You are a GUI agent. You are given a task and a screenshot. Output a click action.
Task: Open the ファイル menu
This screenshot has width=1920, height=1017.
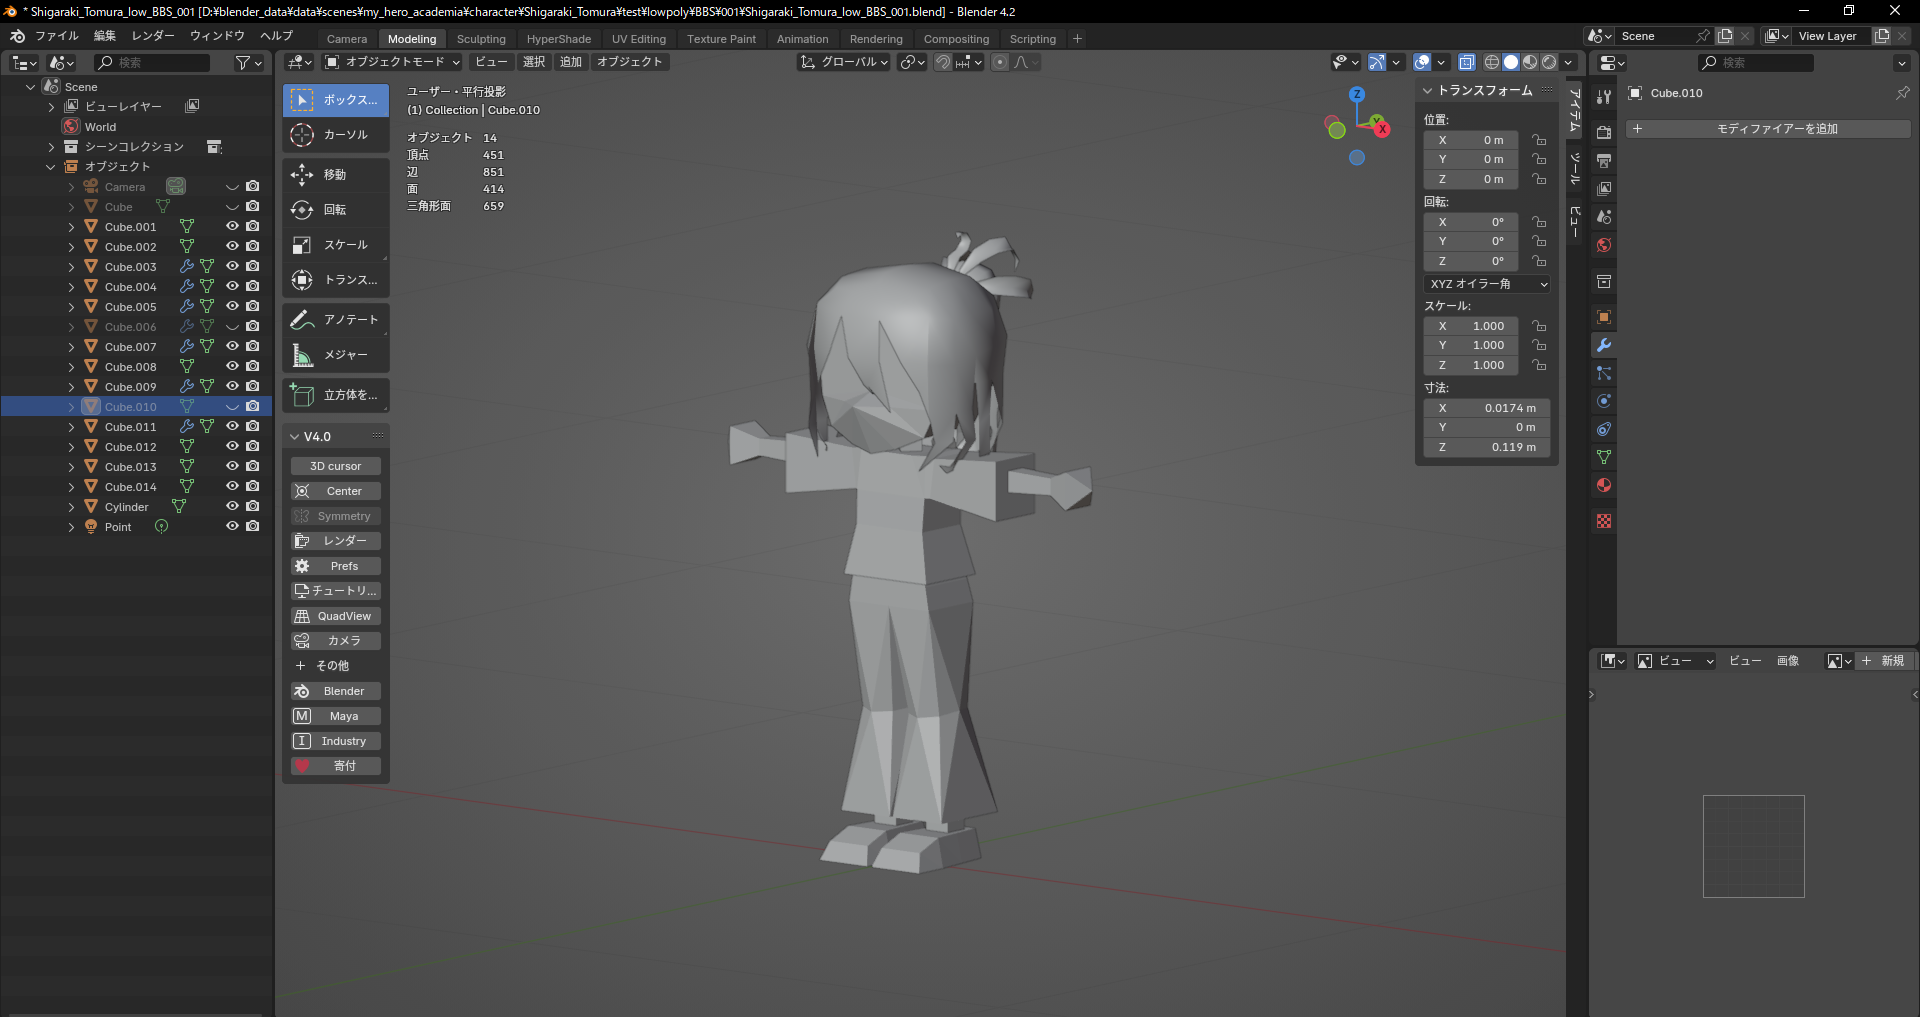tap(56, 36)
